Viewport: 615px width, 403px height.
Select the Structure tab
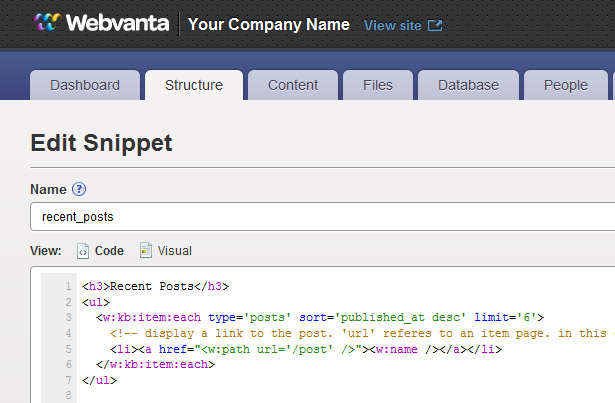(194, 85)
